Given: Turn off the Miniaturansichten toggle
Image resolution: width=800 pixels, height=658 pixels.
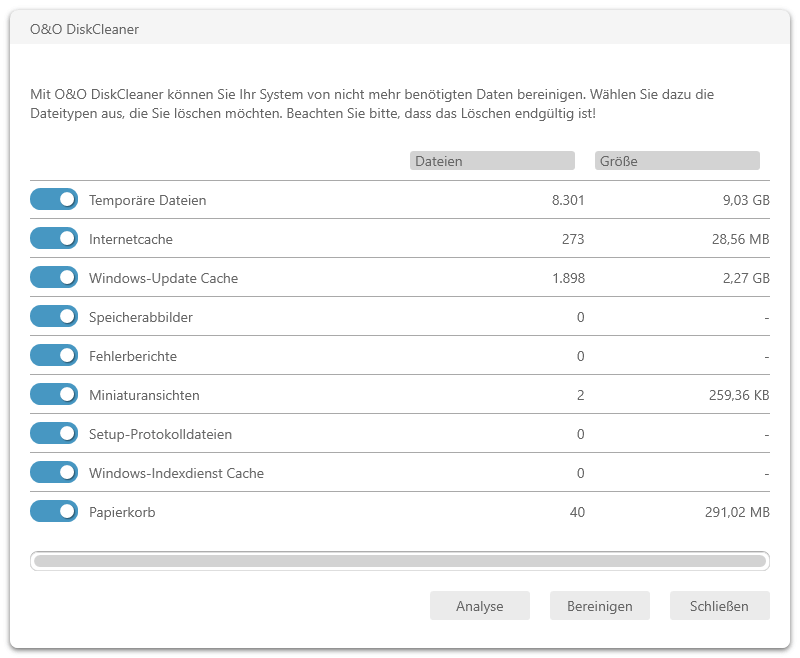Looking at the screenshot, I should (54, 394).
